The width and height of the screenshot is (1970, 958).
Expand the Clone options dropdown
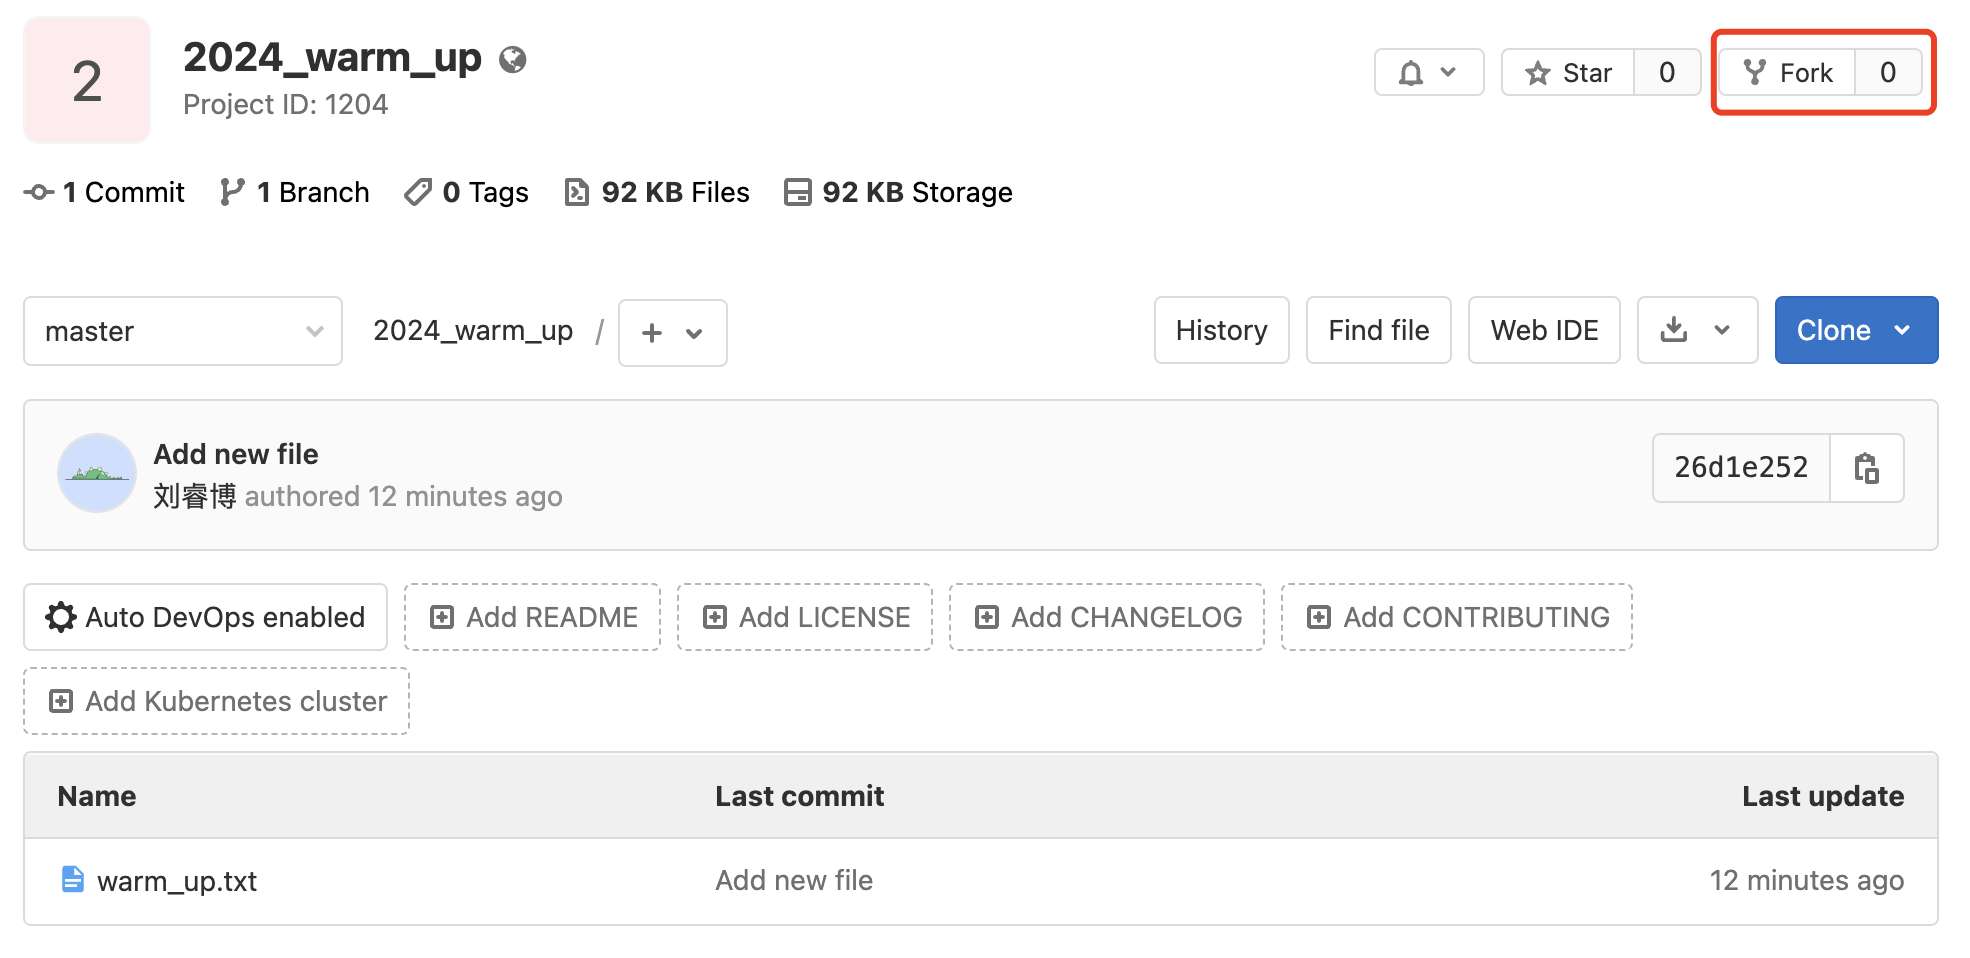[1856, 330]
